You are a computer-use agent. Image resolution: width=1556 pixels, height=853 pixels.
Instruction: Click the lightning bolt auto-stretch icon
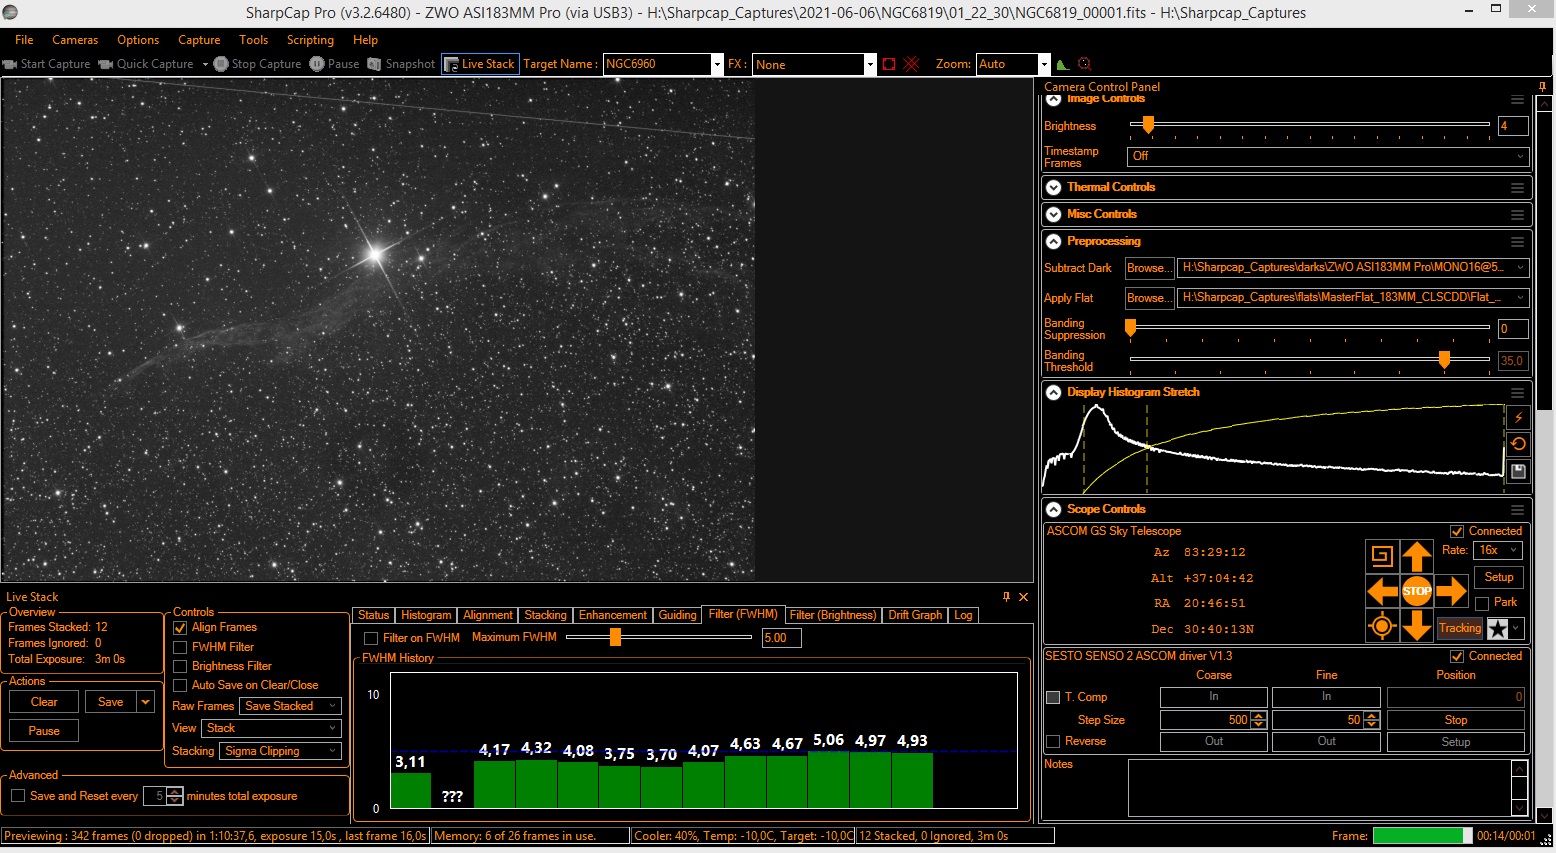[1518, 418]
